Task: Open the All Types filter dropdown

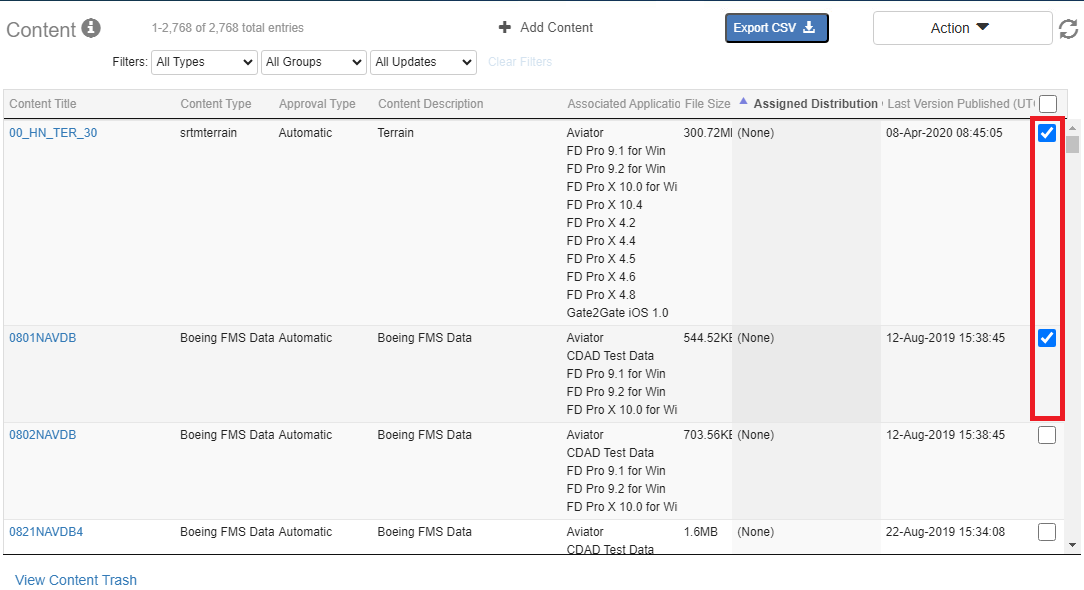Action: coord(204,62)
